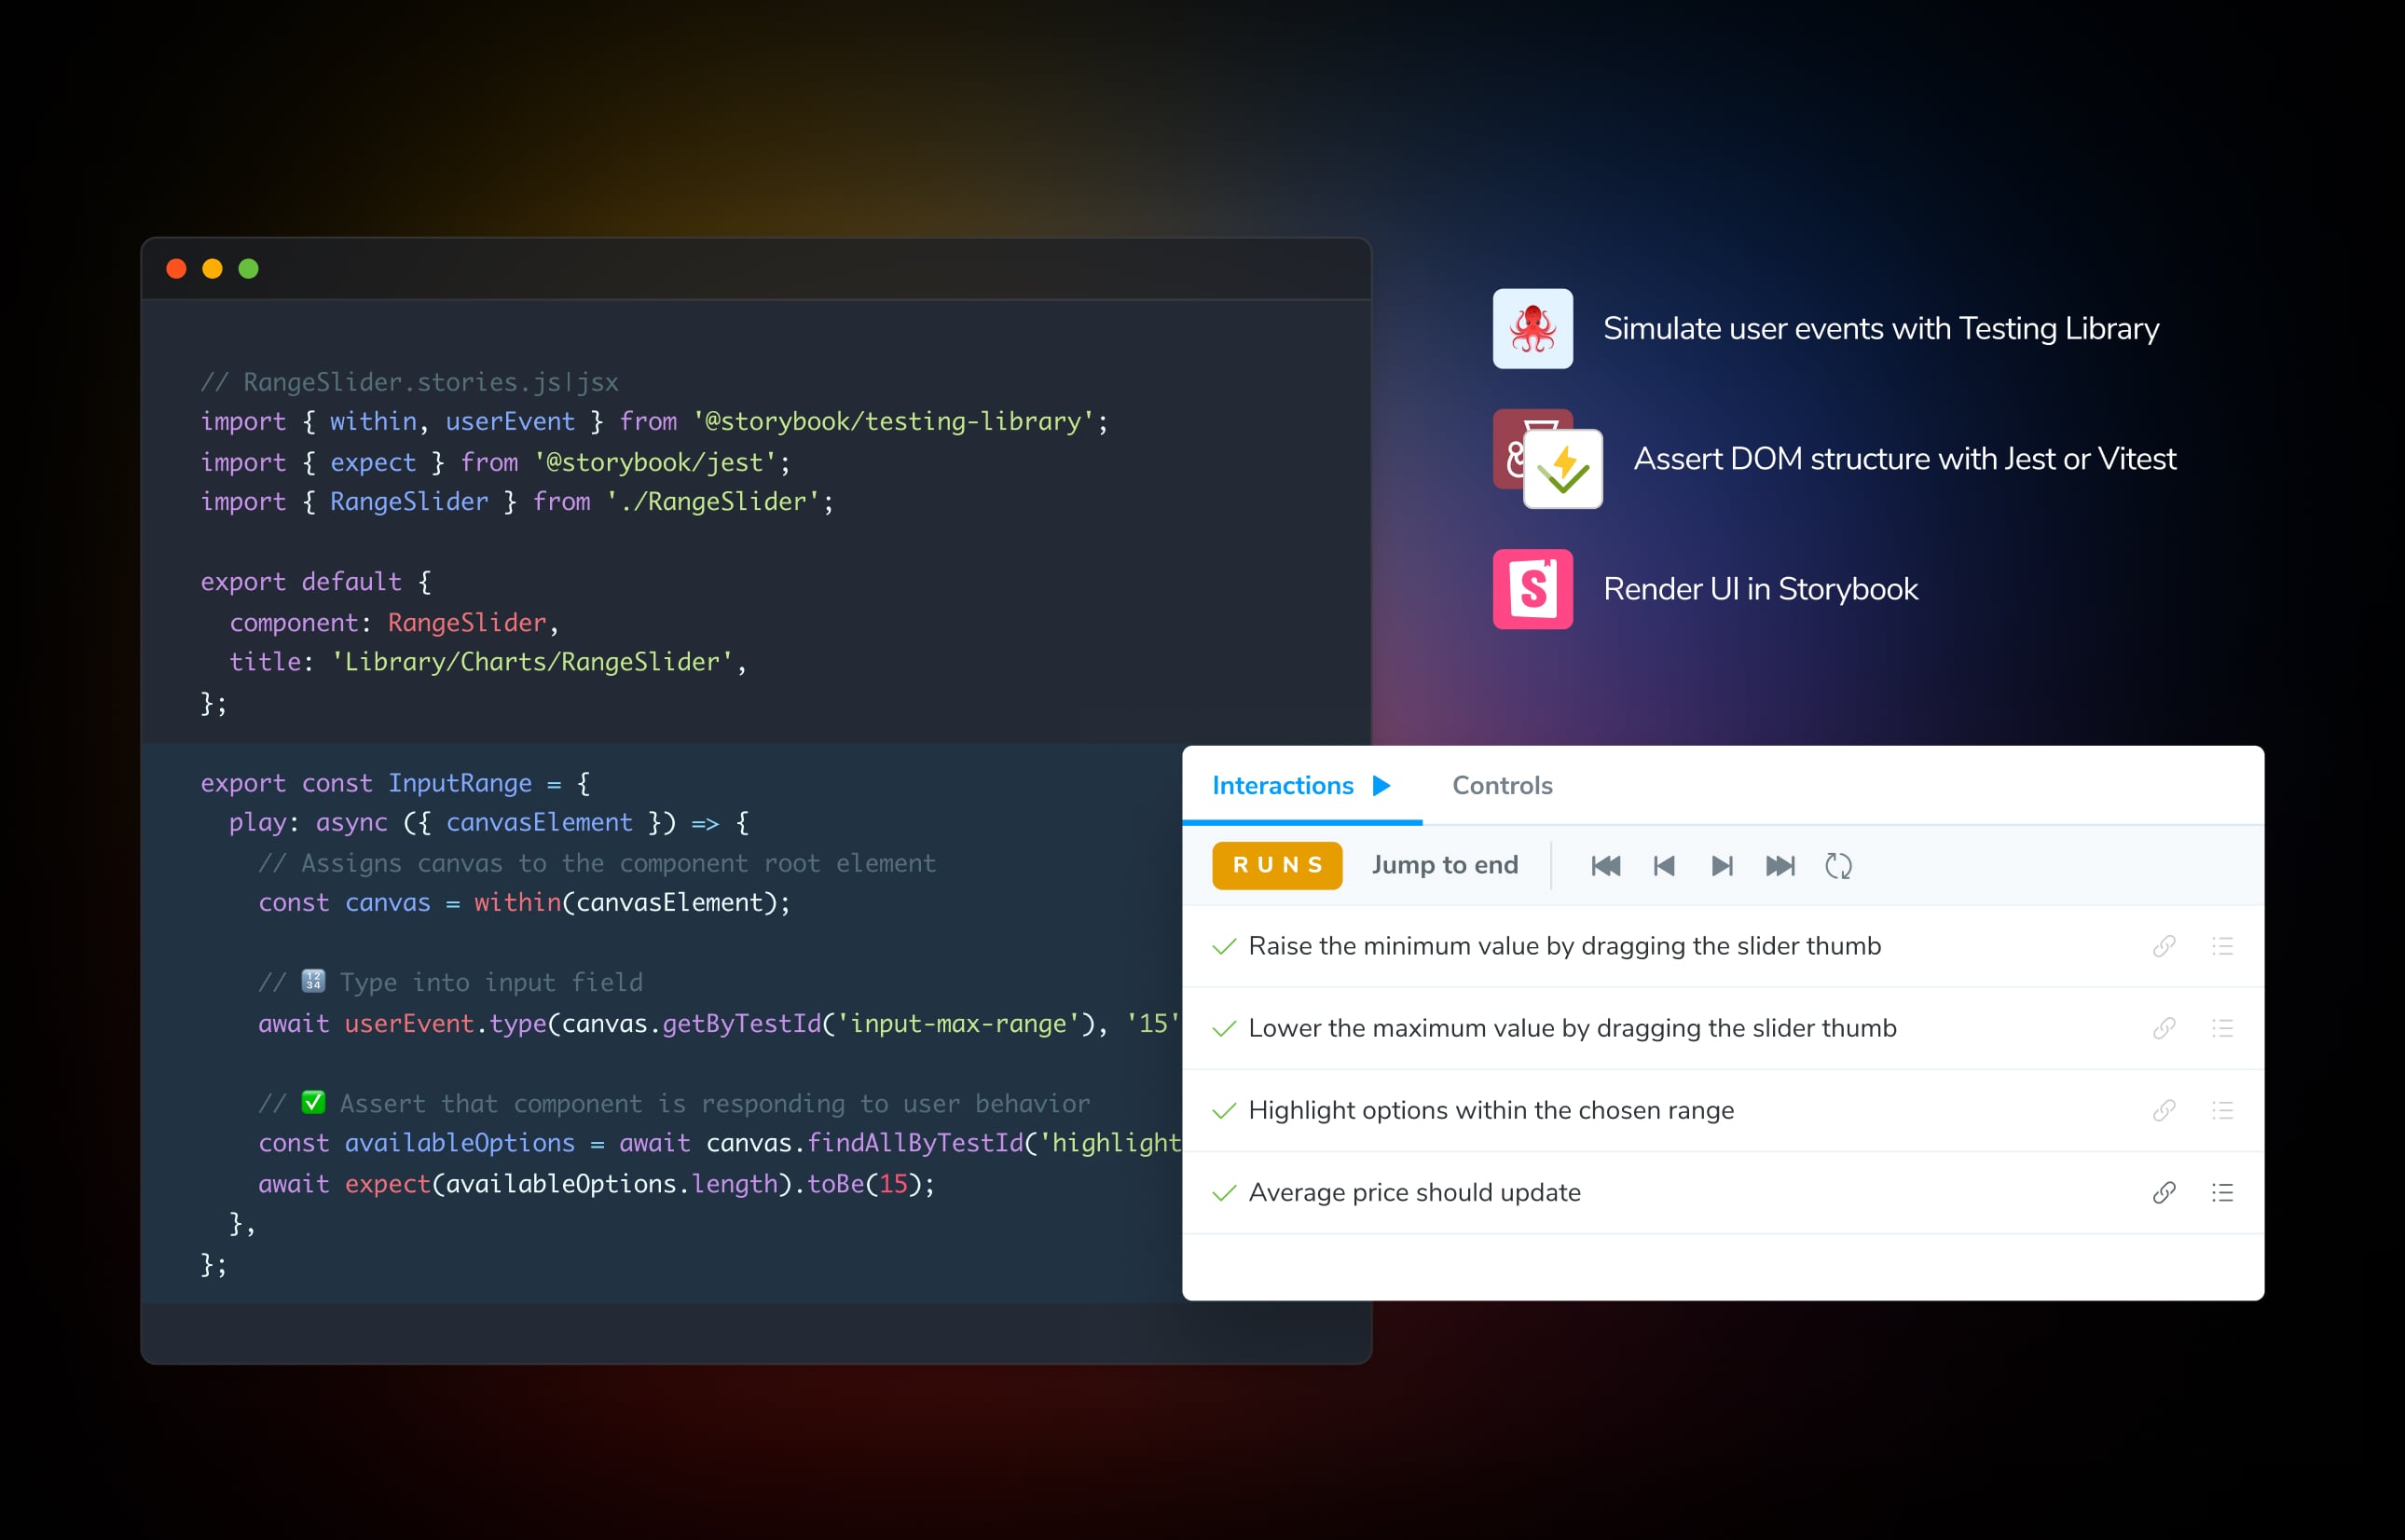Screen dimensions: 2405x1540
Task: Select Raise the minimum value interaction row
Action: [x=1564, y=946]
